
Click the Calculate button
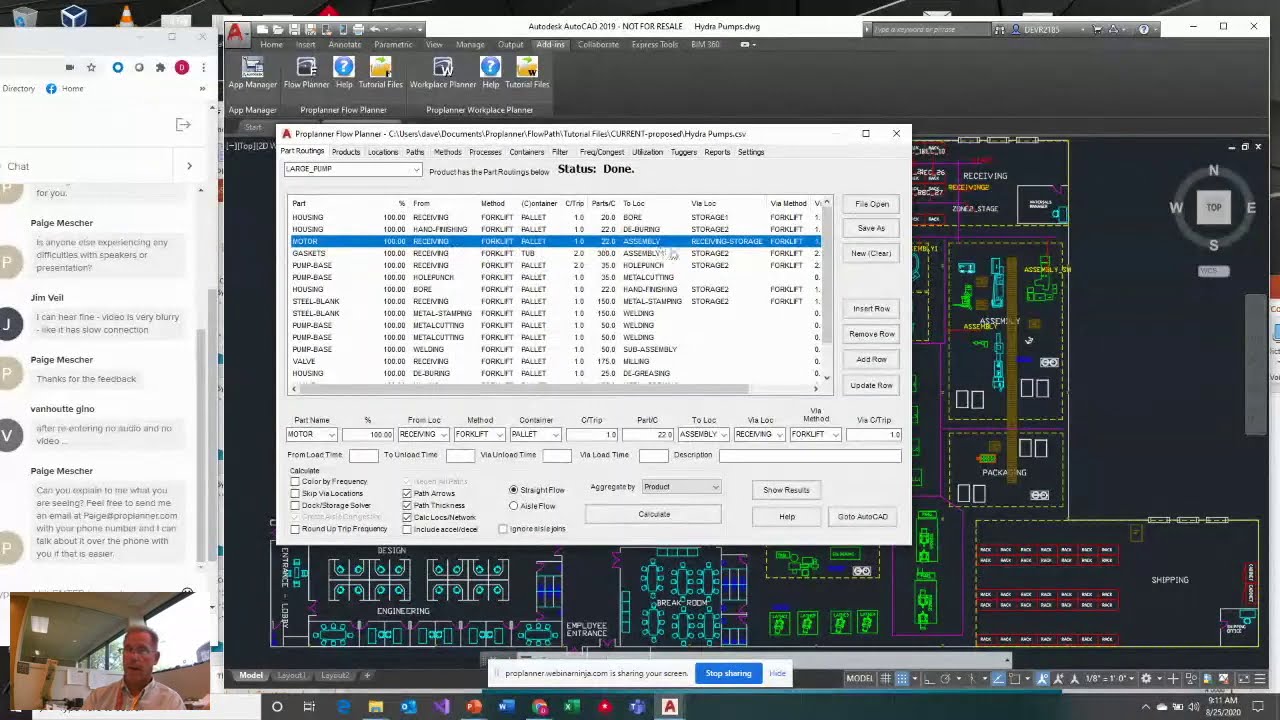(x=654, y=514)
